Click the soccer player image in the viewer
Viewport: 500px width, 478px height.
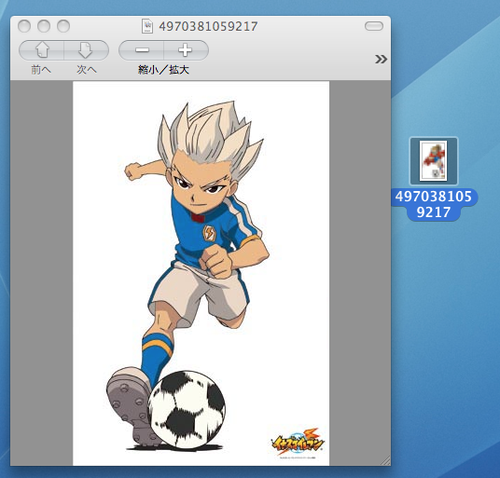201,273
